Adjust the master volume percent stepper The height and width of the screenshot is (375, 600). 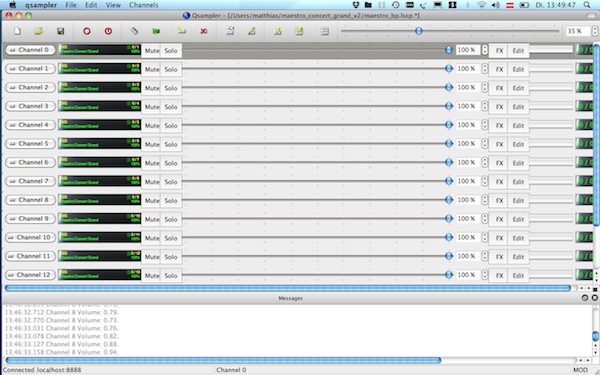595,31
